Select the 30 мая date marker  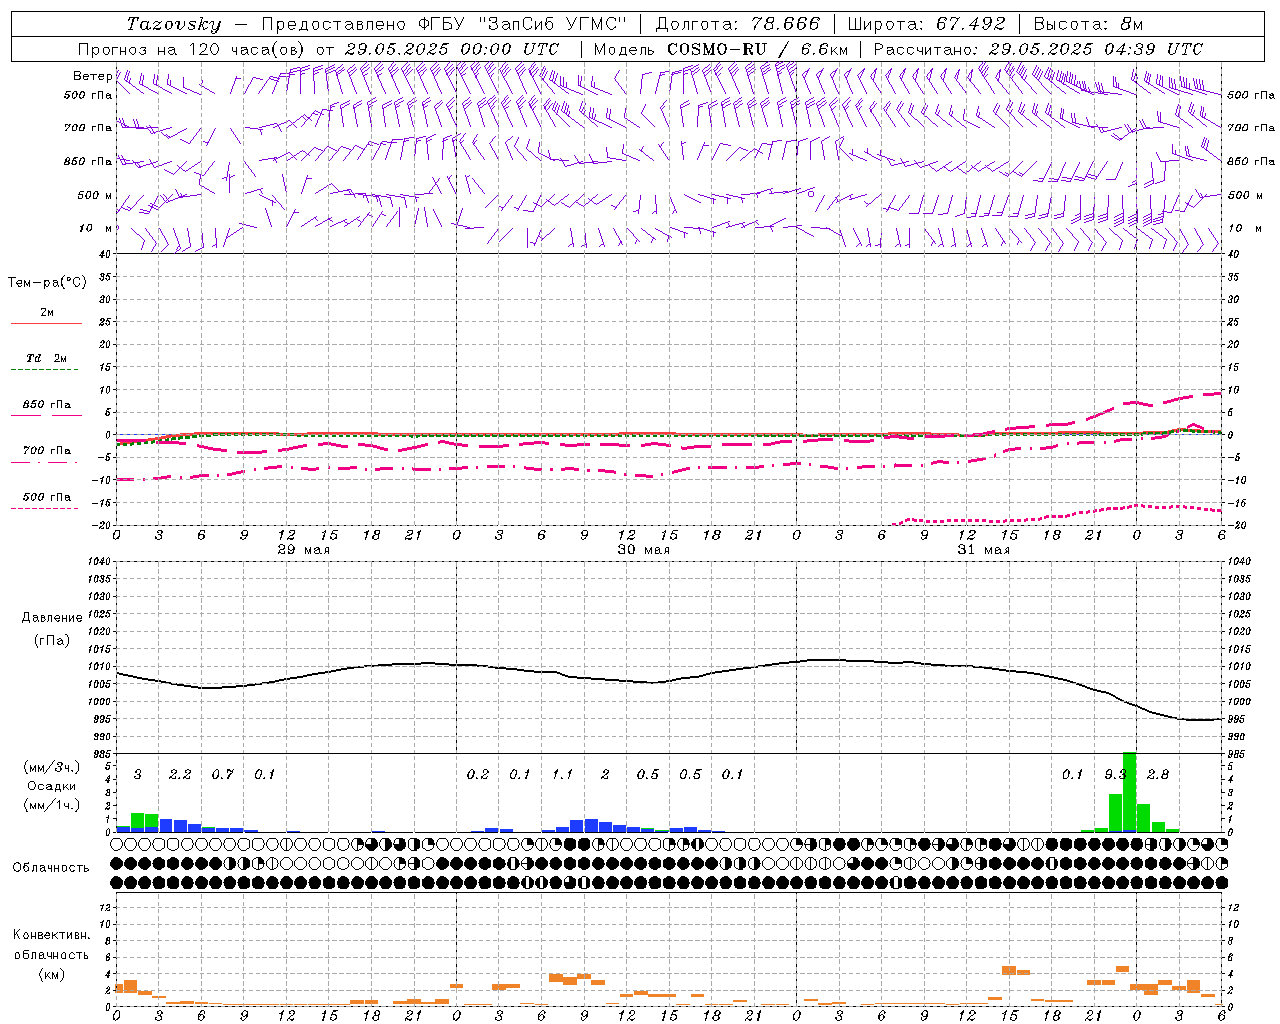(643, 550)
